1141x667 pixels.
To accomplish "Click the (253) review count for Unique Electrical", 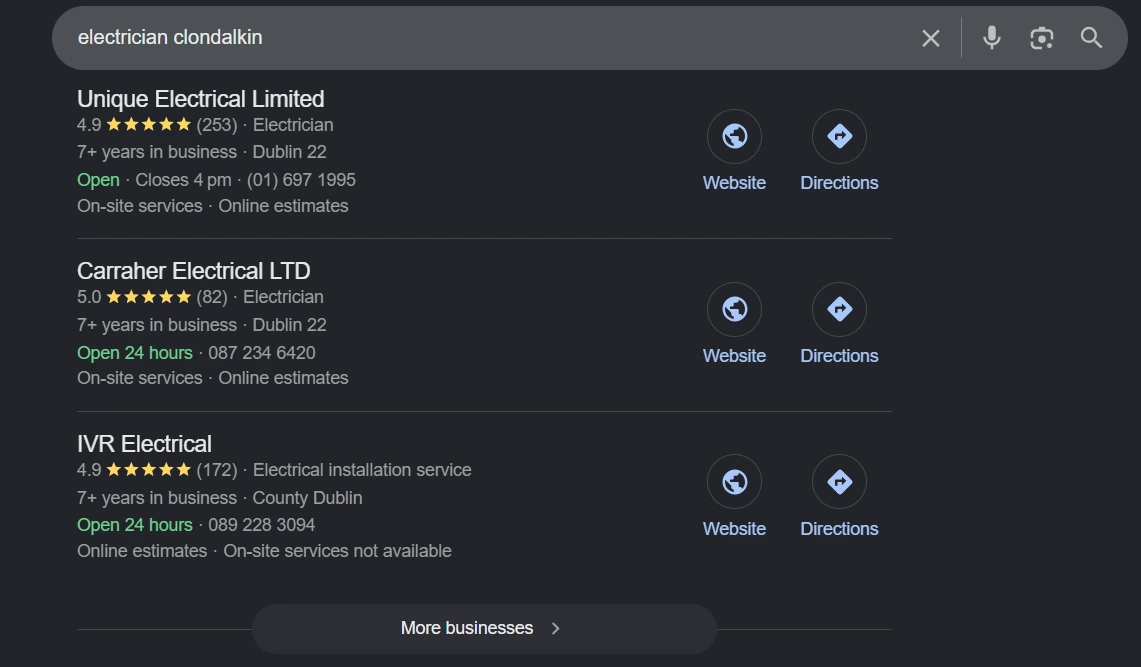I will click(x=217, y=125).
